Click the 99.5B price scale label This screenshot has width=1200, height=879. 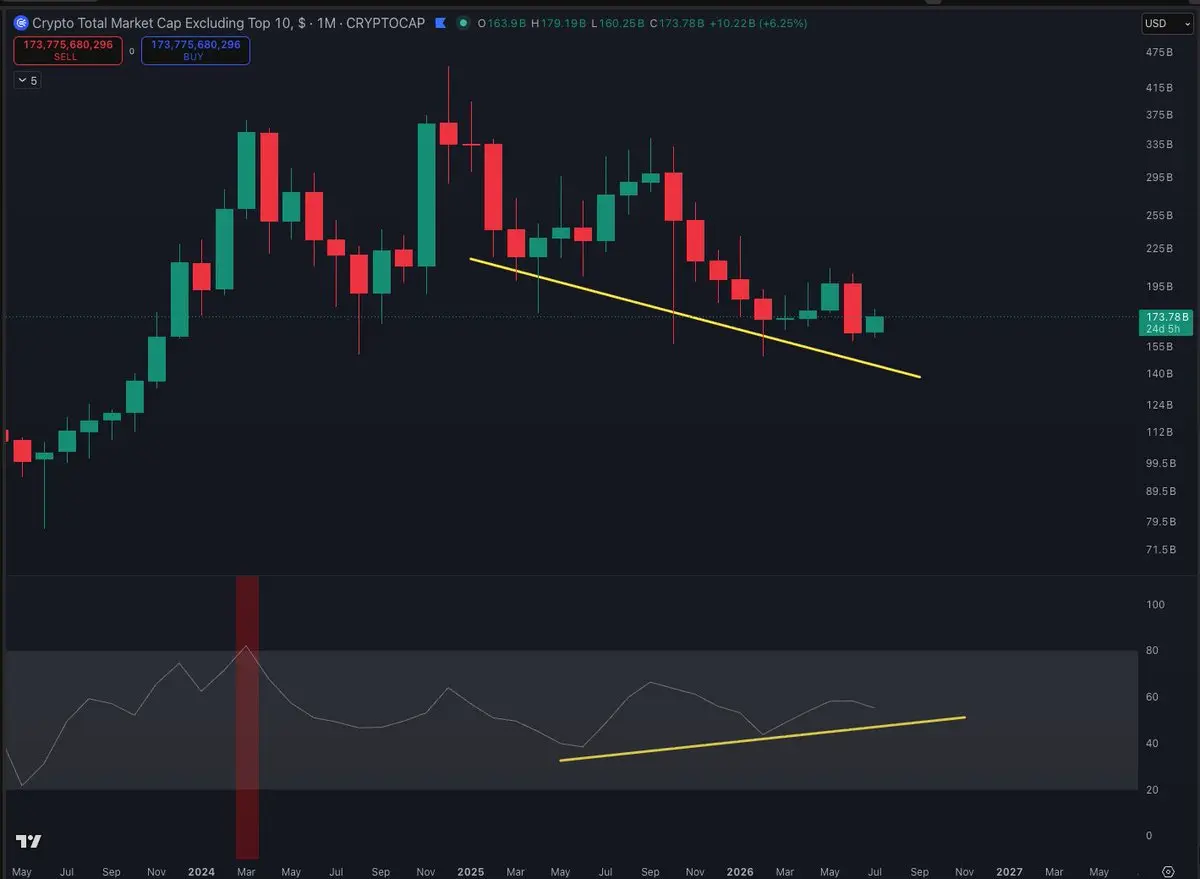point(1160,463)
